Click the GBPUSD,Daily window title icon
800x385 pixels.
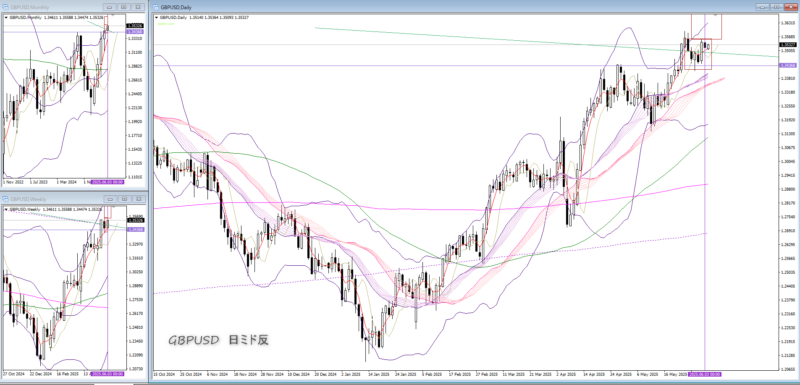pos(156,8)
